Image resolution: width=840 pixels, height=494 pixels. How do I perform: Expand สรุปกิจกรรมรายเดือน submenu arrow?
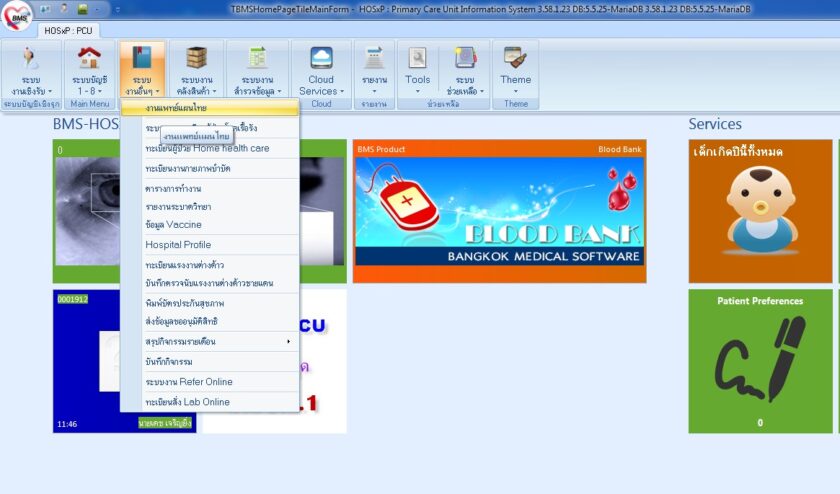point(288,341)
